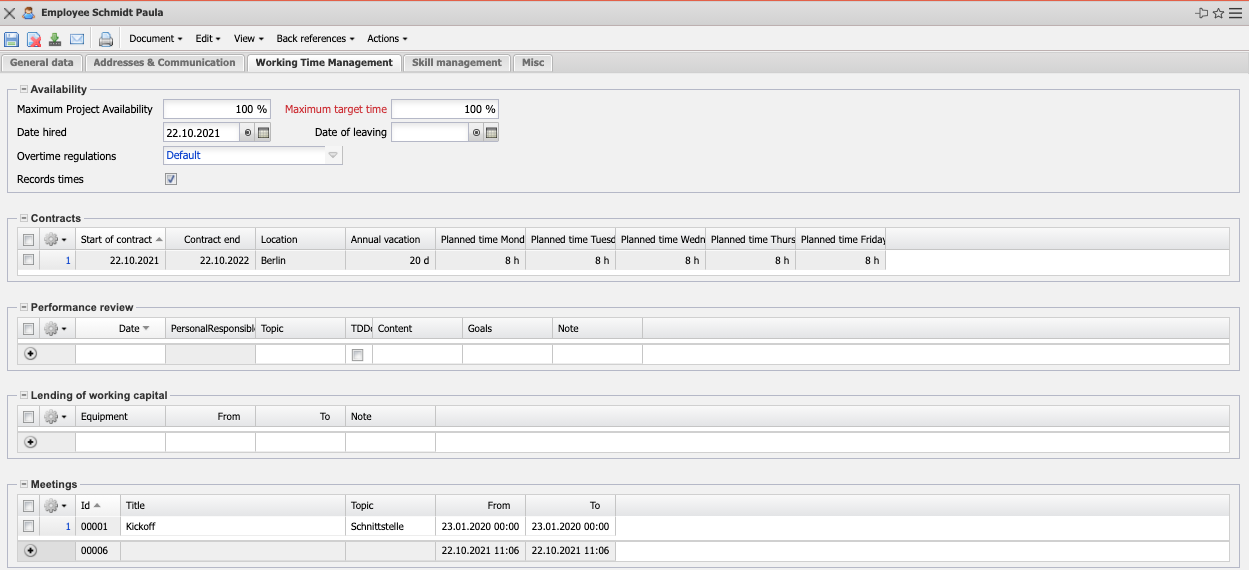
Task: Open the gear menu in Contracts table
Action: [x=55, y=240]
